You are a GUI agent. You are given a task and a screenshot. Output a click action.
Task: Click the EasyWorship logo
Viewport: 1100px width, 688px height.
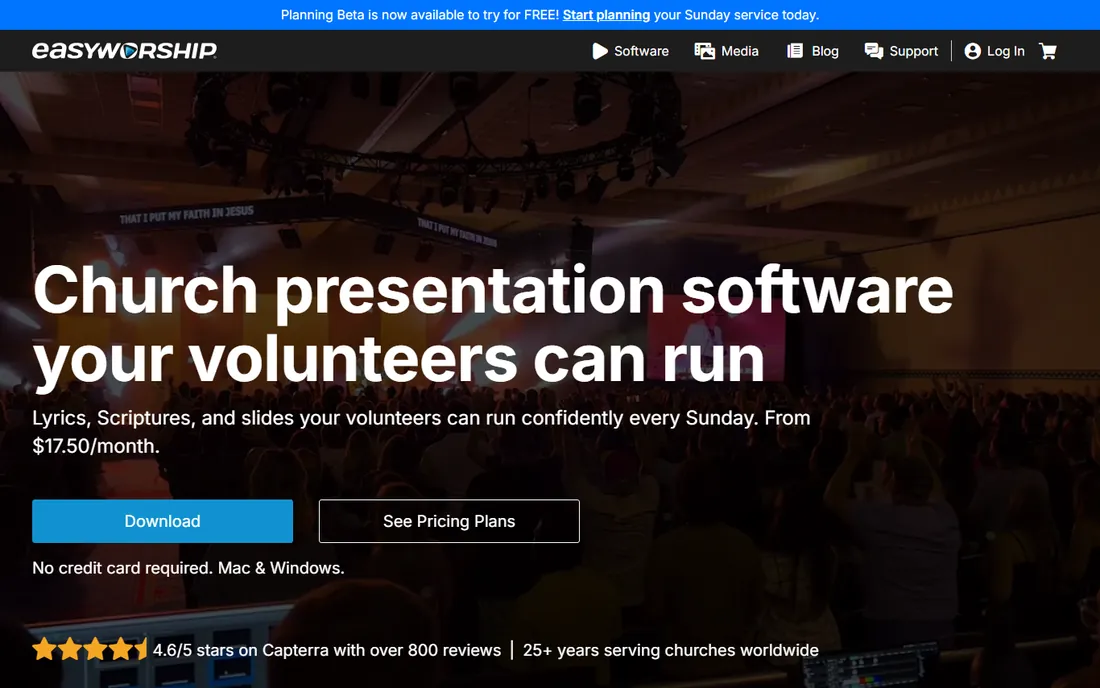[124, 50]
